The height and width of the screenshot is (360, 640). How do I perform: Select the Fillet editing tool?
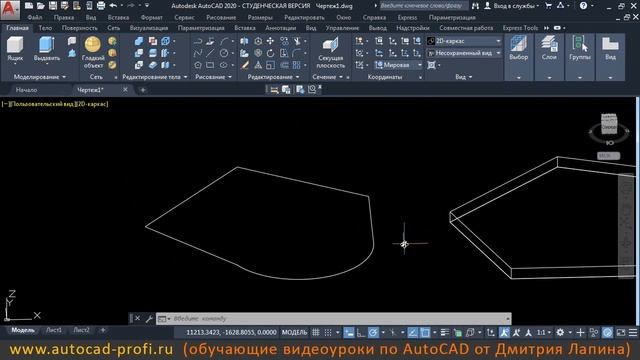tap(297, 53)
